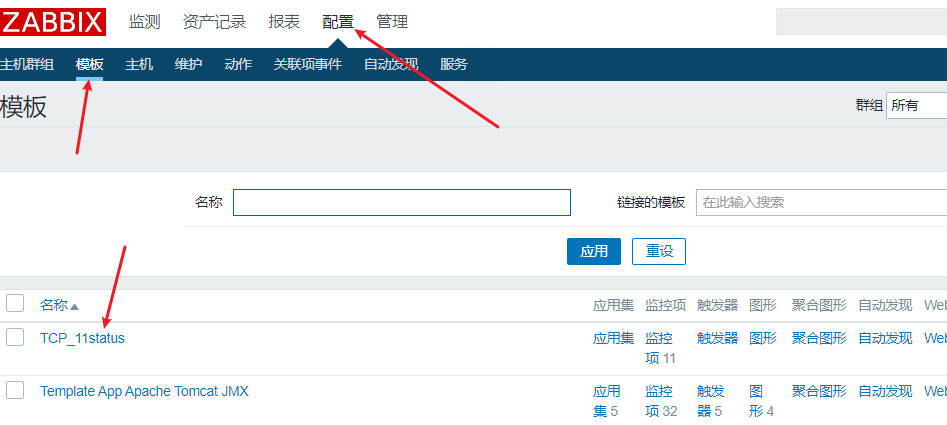Click the top-right search box
The image size is (947, 425).
point(861,22)
